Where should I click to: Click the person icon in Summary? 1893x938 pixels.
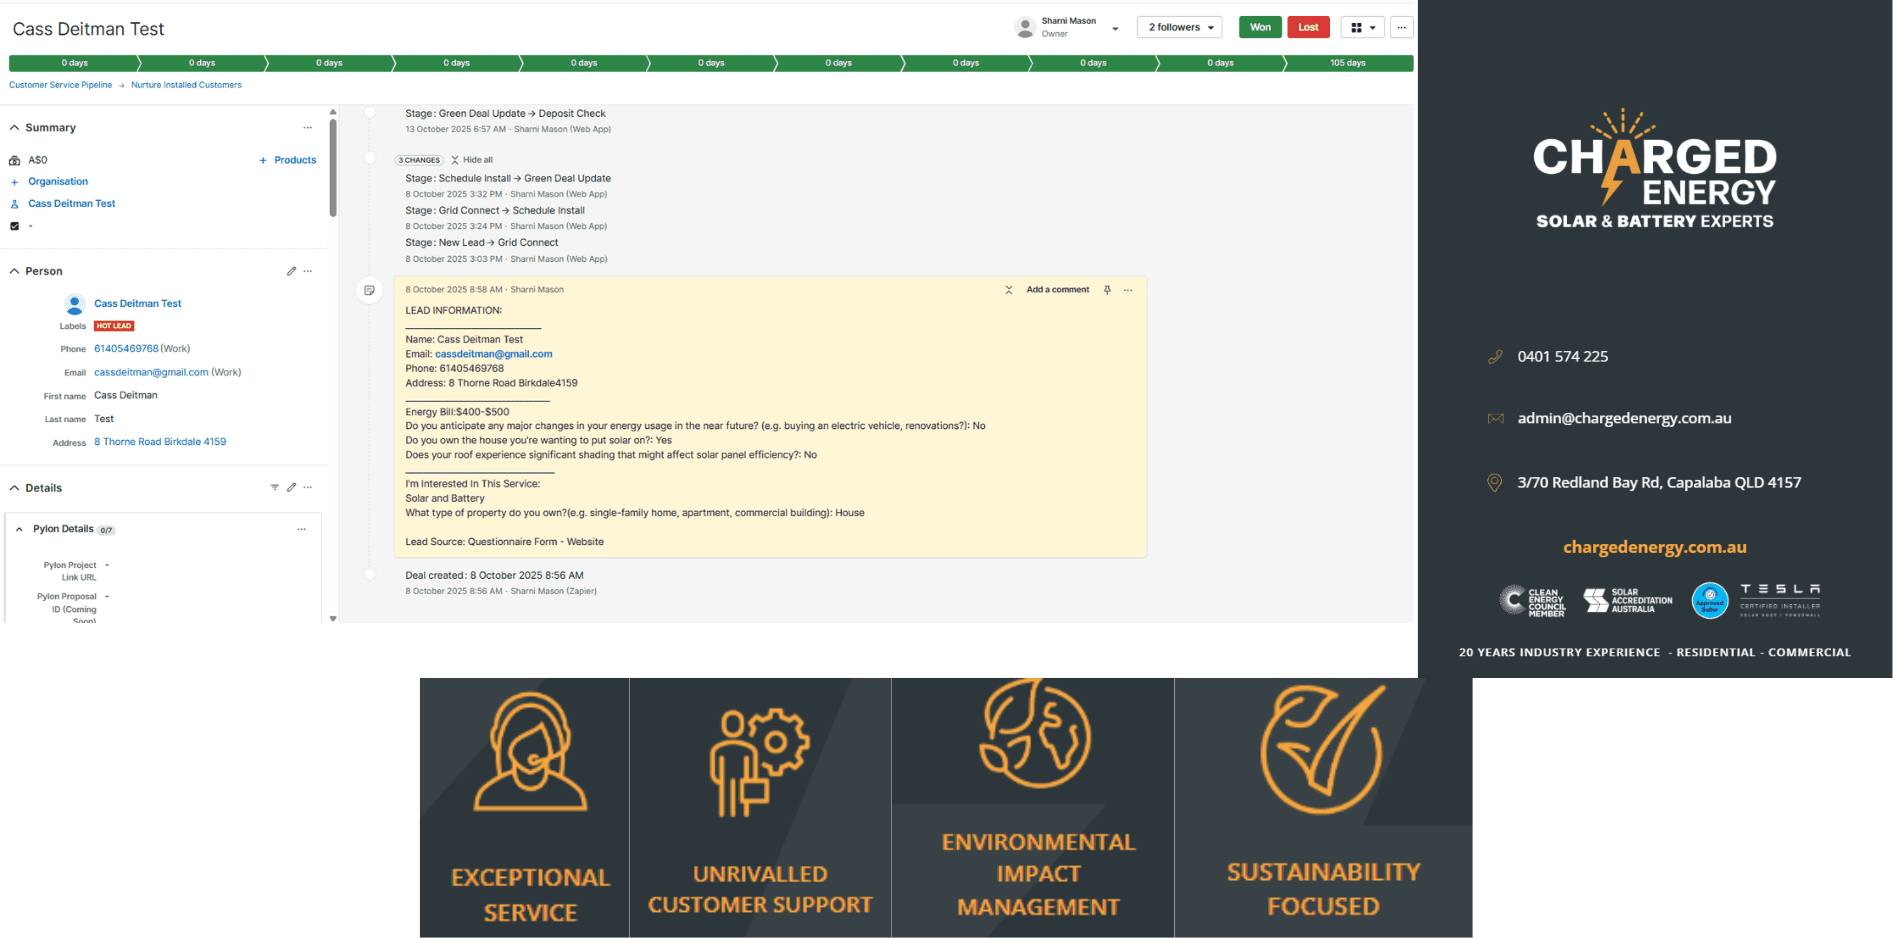click(14, 204)
